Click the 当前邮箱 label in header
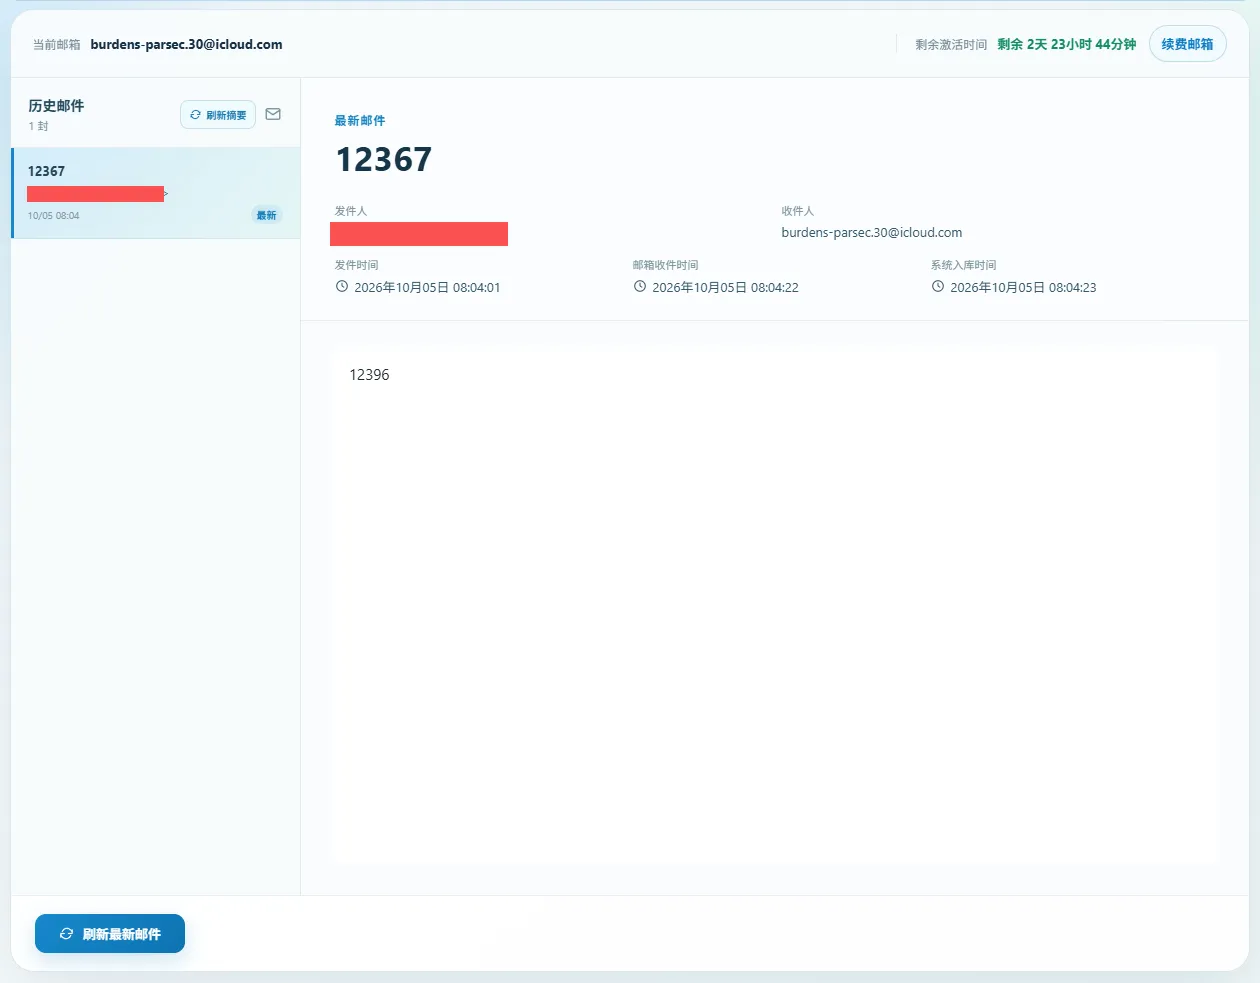Viewport: 1260px width, 983px height. (x=56, y=45)
